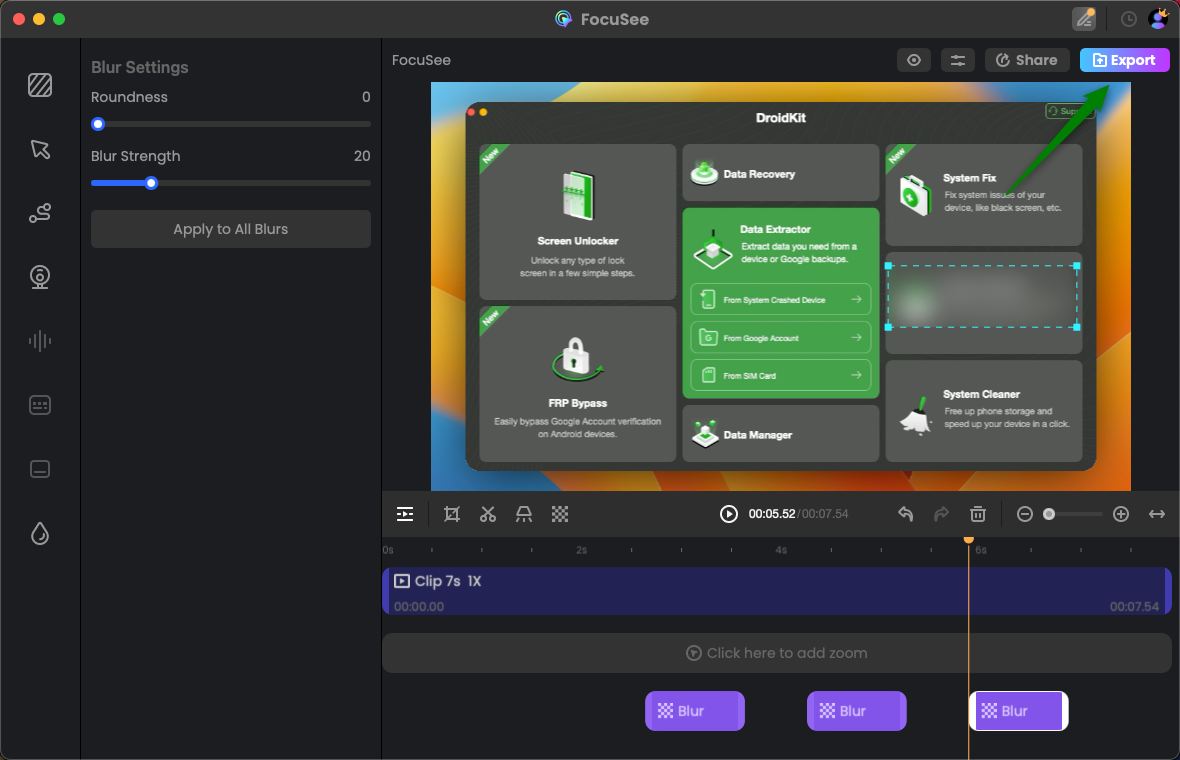This screenshot has height=760, width=1180.
Task: Apply to All Blurs
Action: tap(230, 229)
